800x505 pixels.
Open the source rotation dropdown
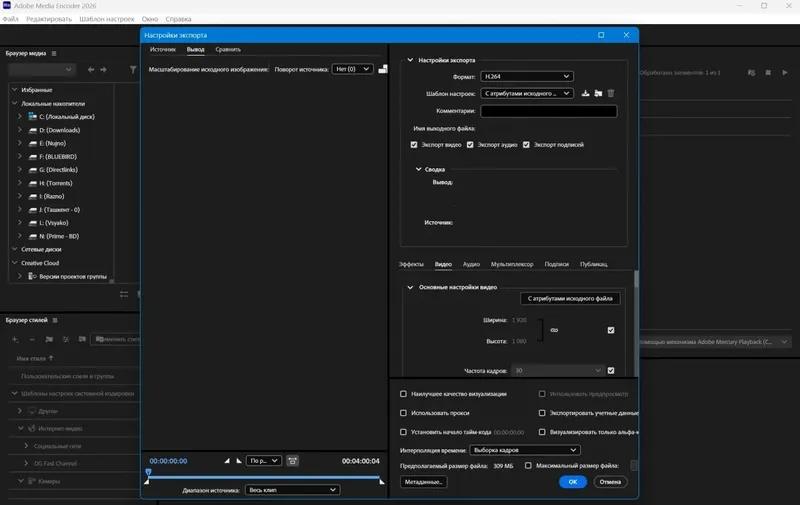[353, 69]
